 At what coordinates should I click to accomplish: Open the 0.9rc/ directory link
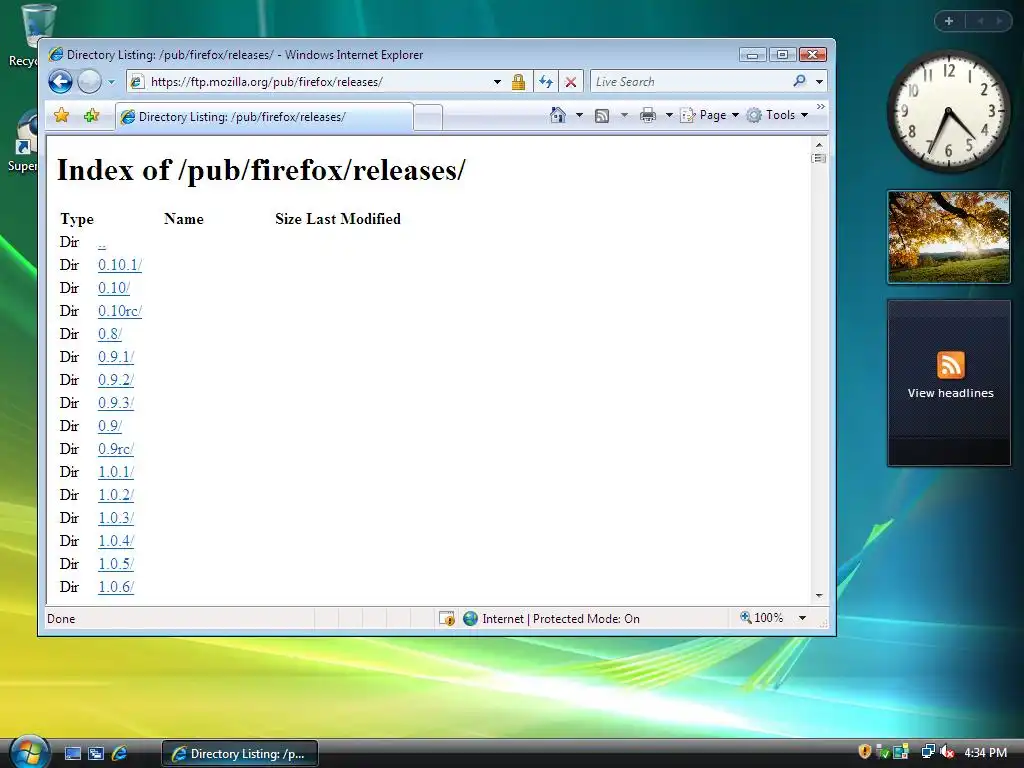click(116, 449)
